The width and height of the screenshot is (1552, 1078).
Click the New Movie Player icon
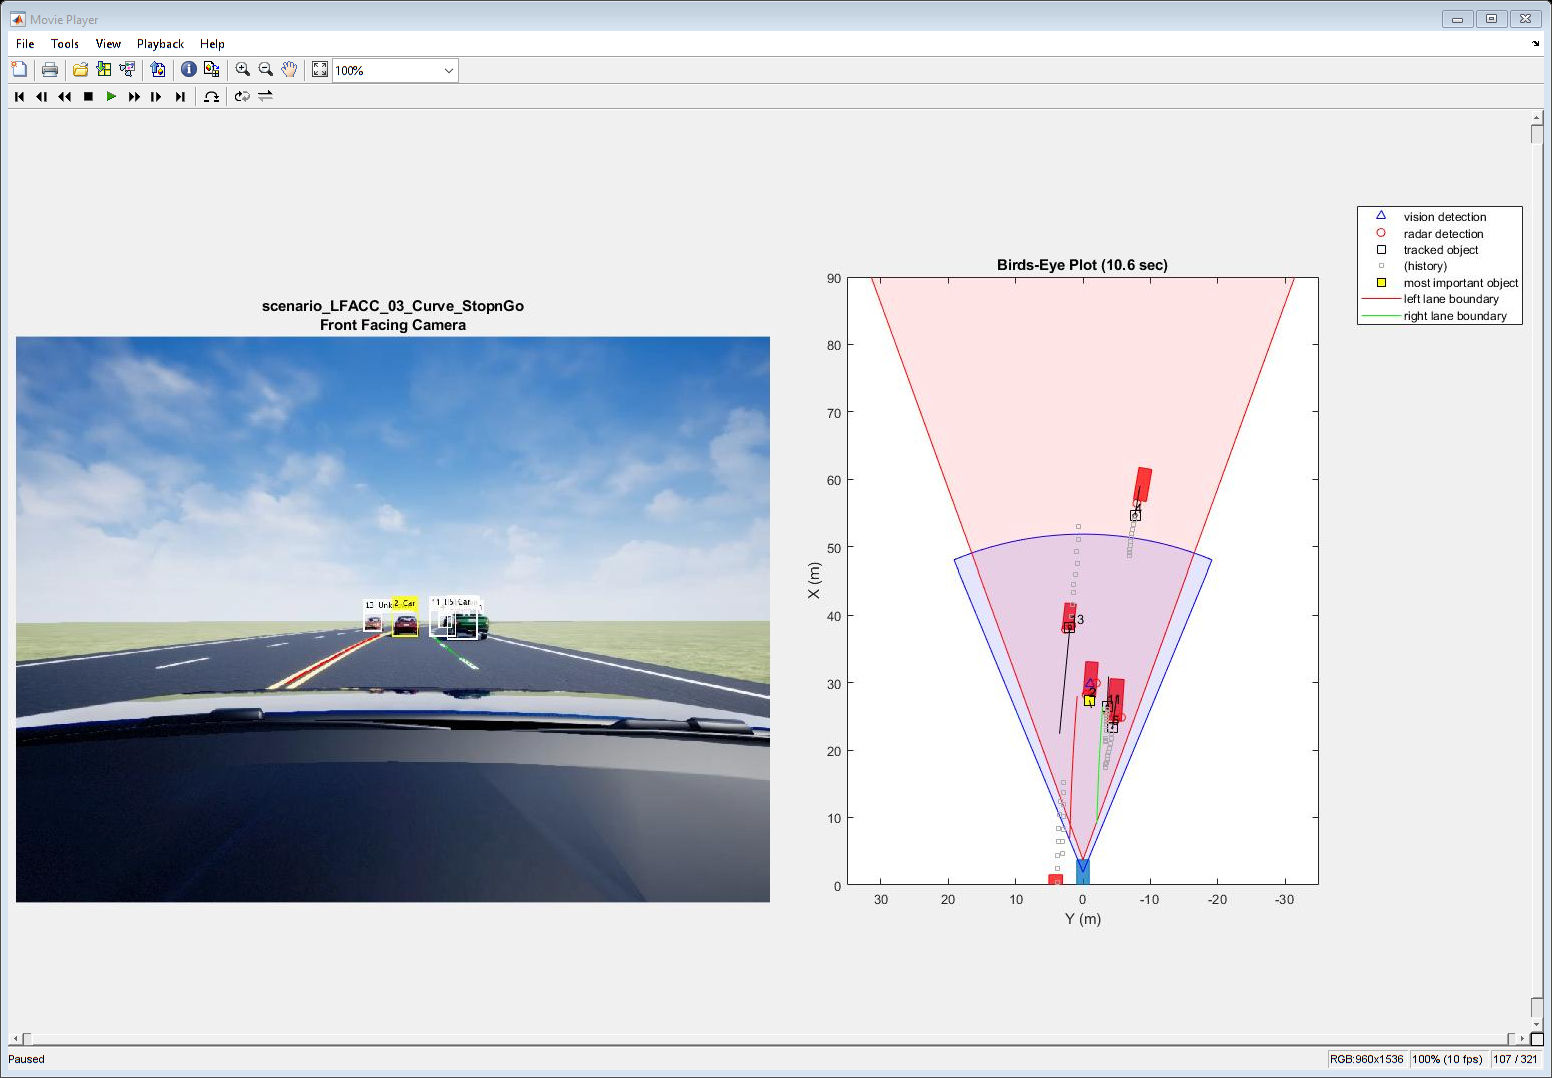pyautogui.click(x=19, y=70)
